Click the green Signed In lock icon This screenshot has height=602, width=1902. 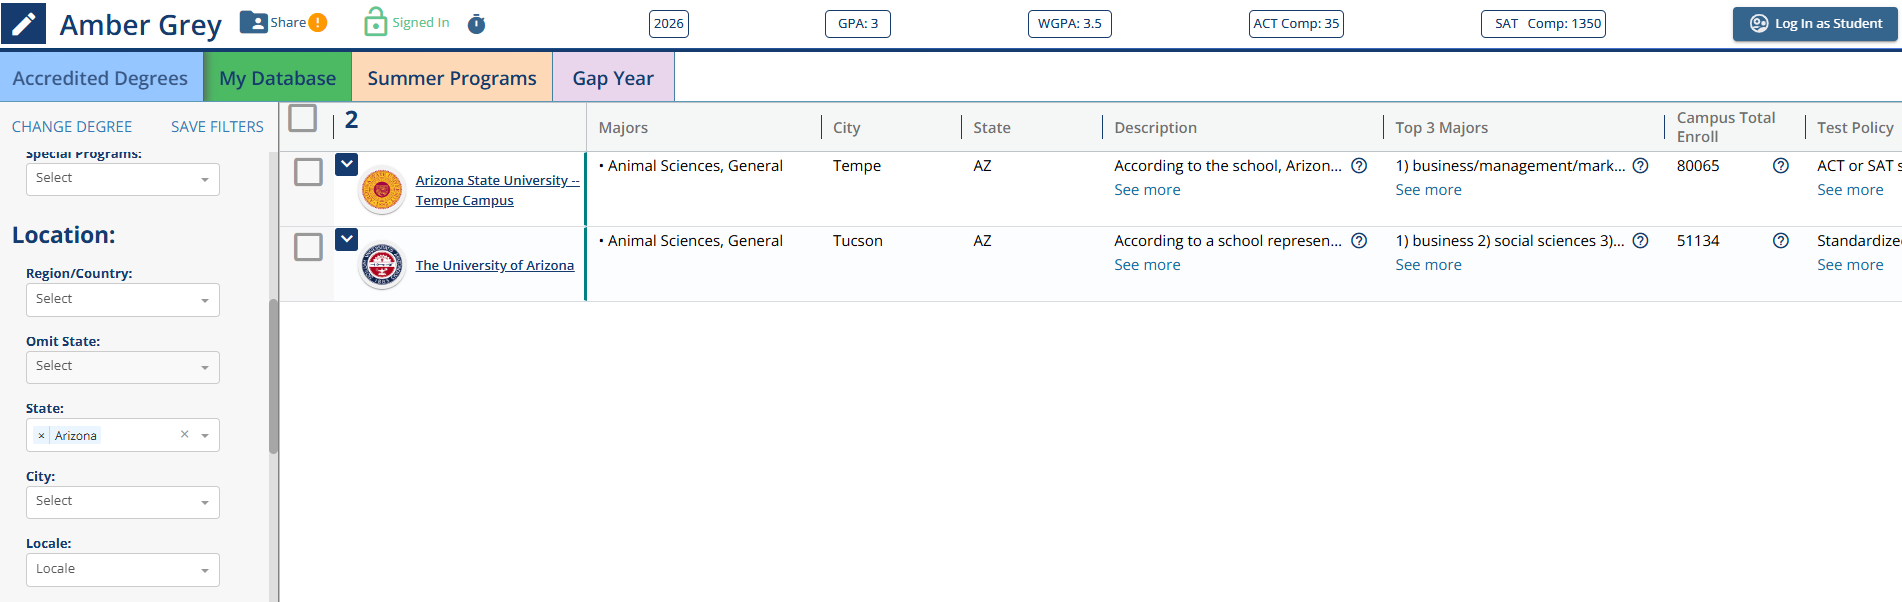coord(375,22)
